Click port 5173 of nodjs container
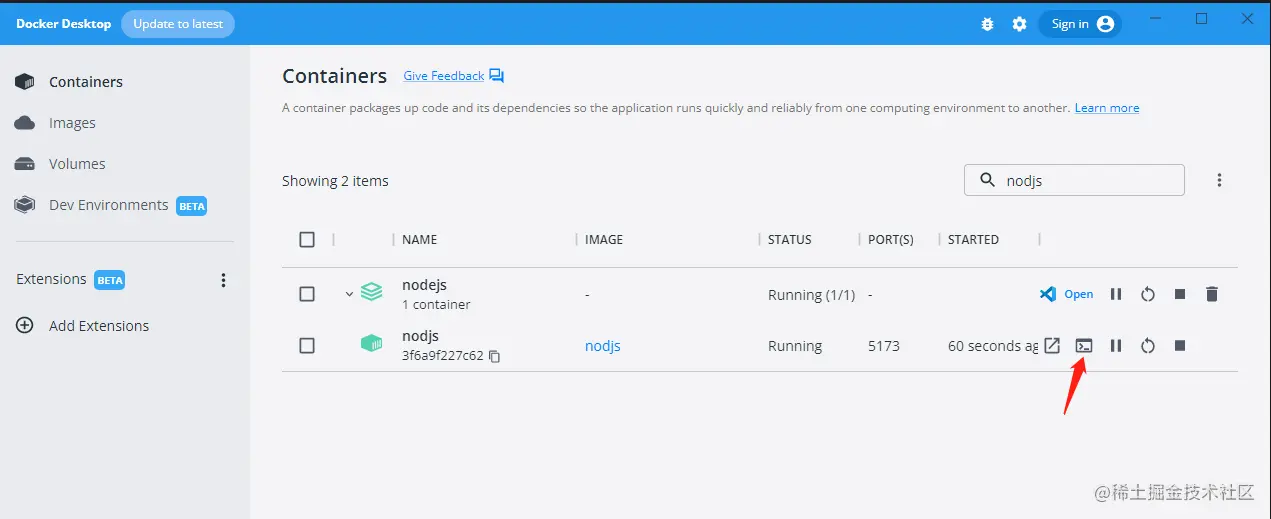Viewport: 1271px width, 519px height. pyautogui.click(x=884, y=346)
